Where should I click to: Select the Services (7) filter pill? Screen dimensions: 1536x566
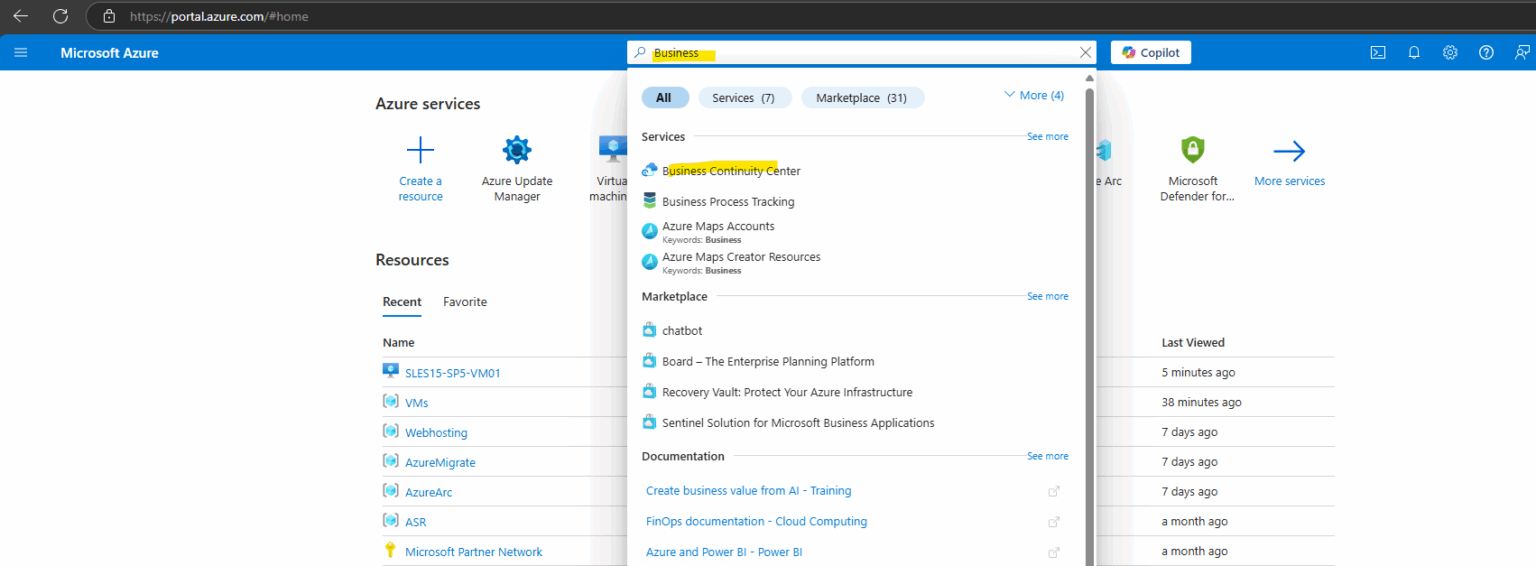tap(744, 98)
